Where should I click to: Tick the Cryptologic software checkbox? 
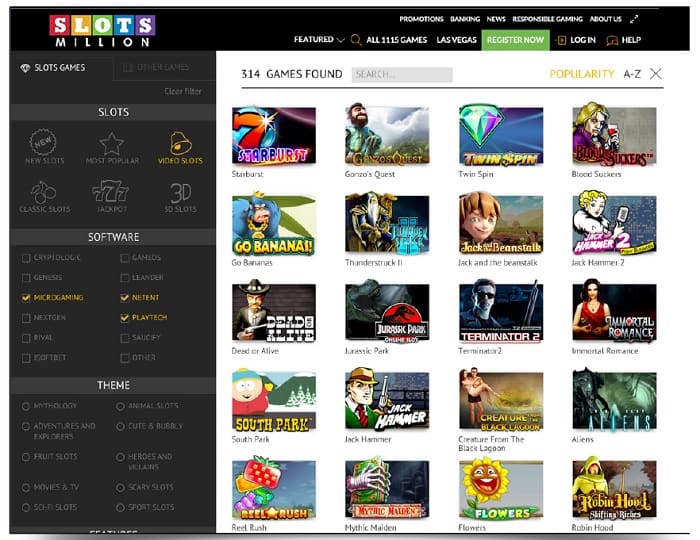pos(26,258)
